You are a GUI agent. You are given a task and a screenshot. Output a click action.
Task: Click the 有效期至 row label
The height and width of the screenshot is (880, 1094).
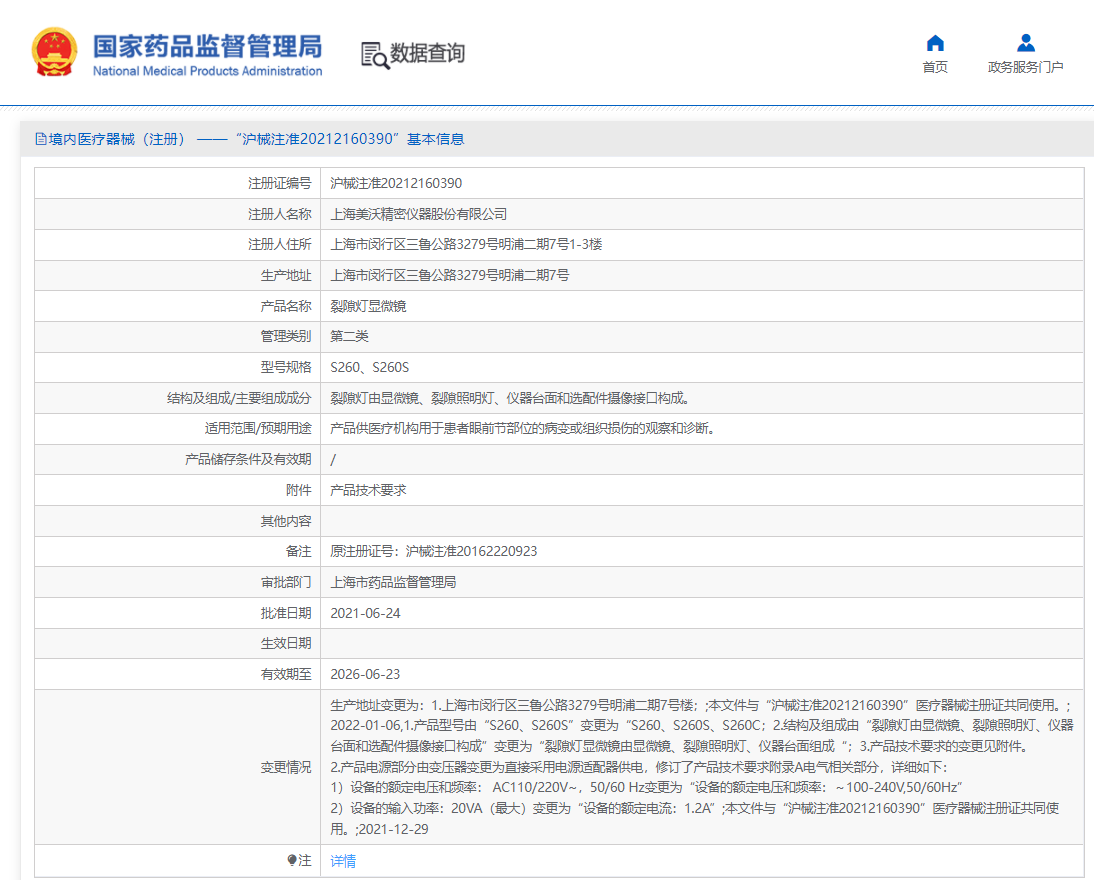point(286,674)
